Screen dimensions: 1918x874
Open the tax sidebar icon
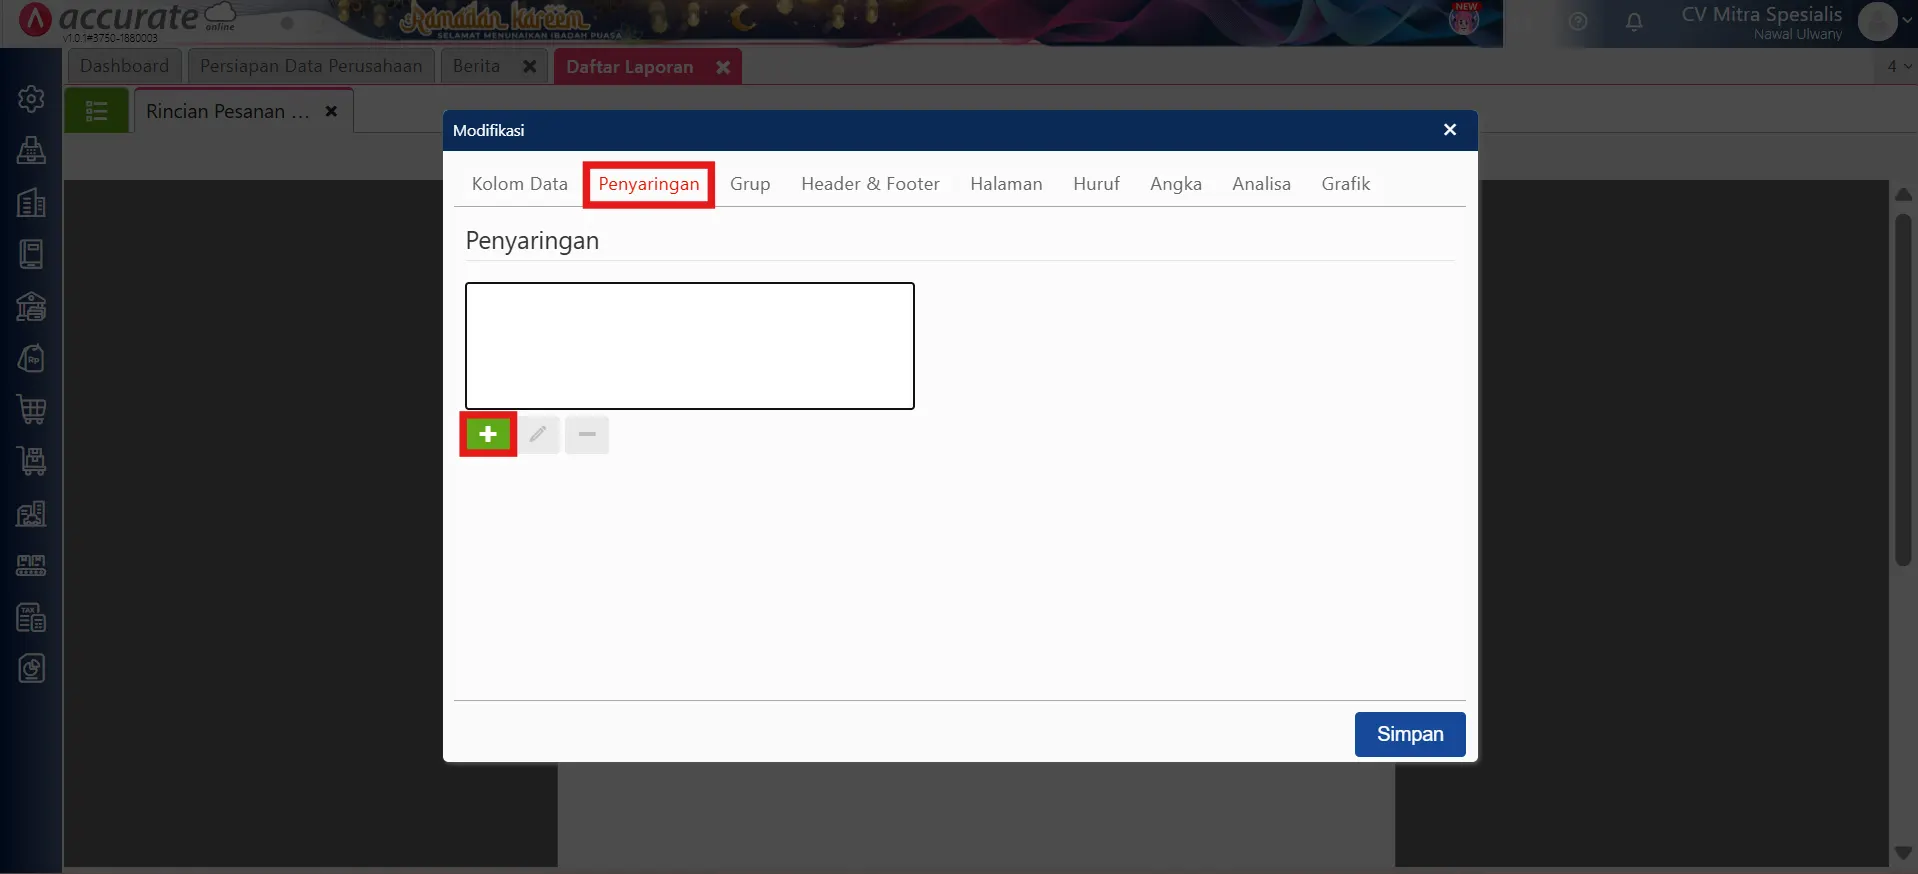coord(31,617)
